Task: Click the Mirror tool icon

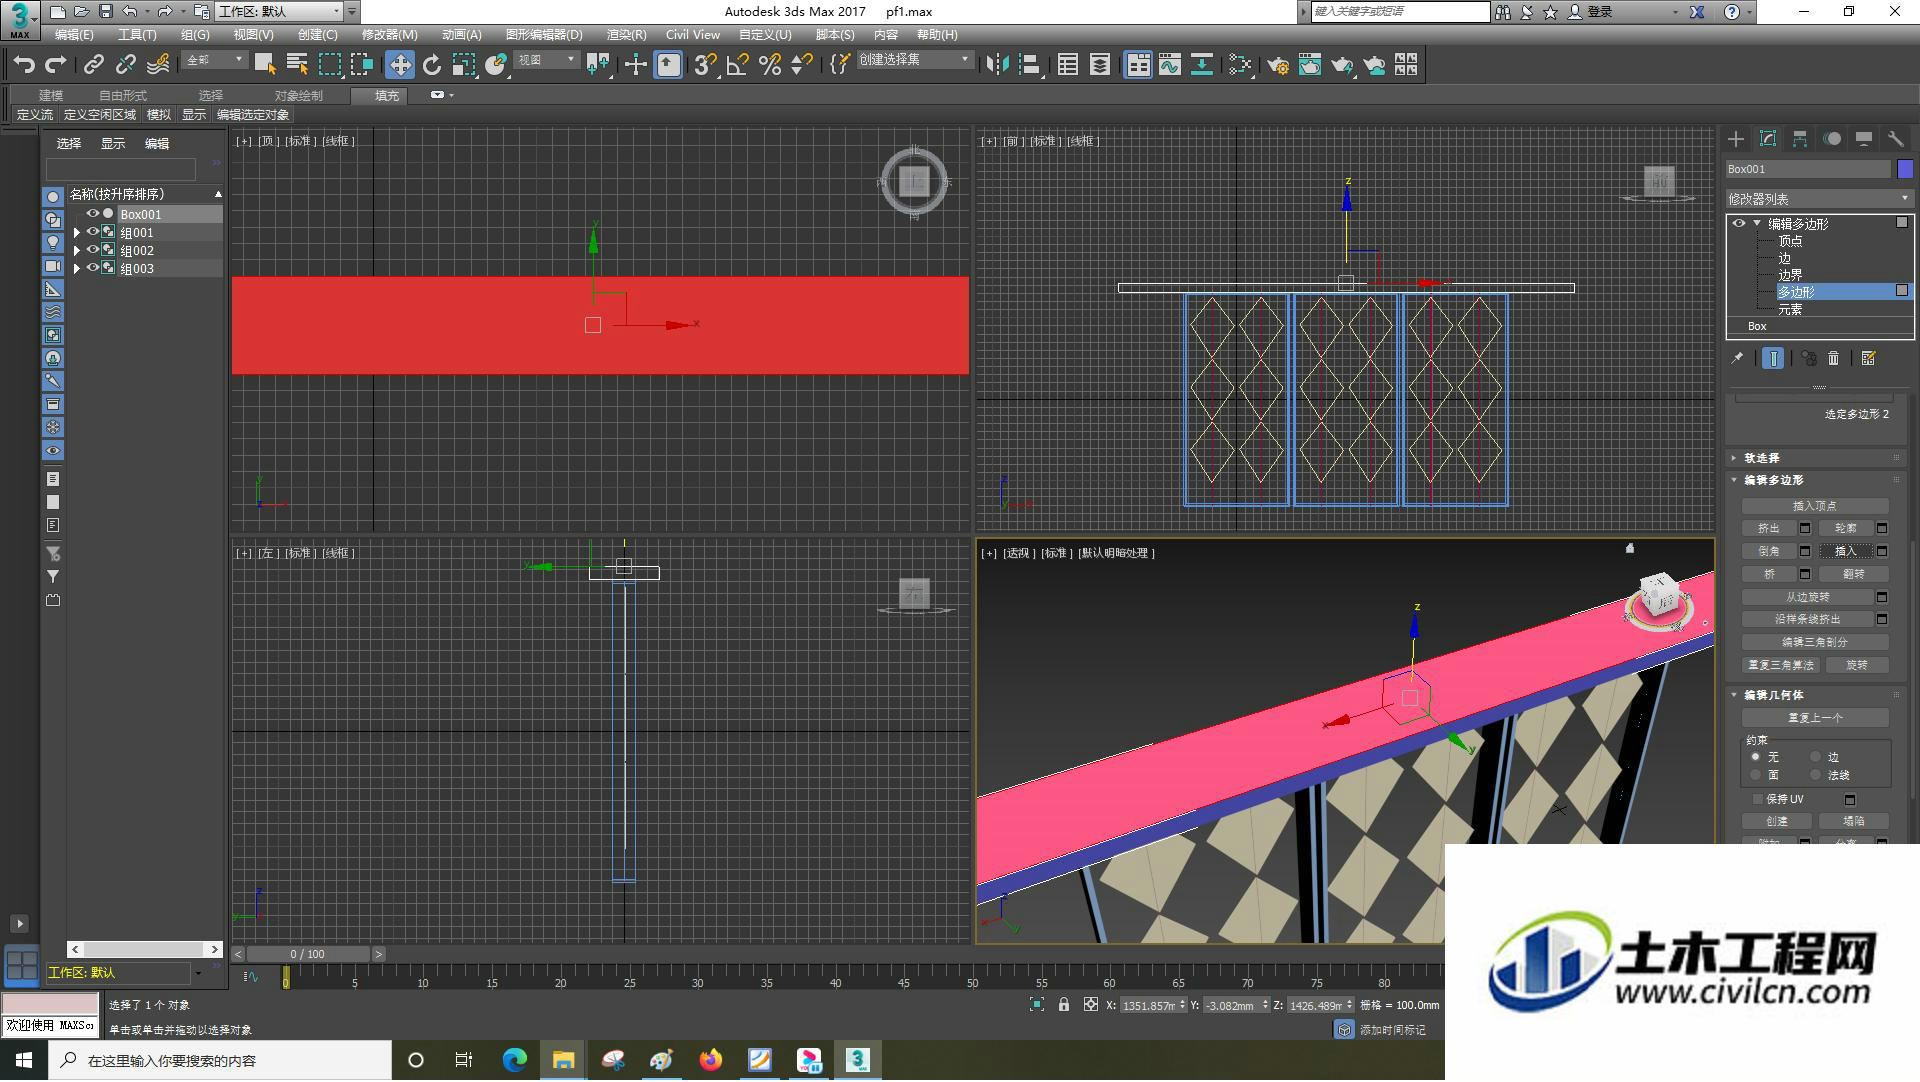Action: [x=997, y=65]
